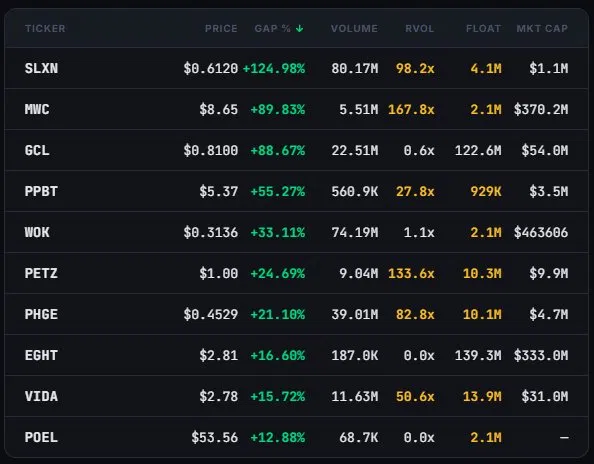Click the +33.11% gap value
Viewport: 594px width, 464px height.
coord(278,232)
